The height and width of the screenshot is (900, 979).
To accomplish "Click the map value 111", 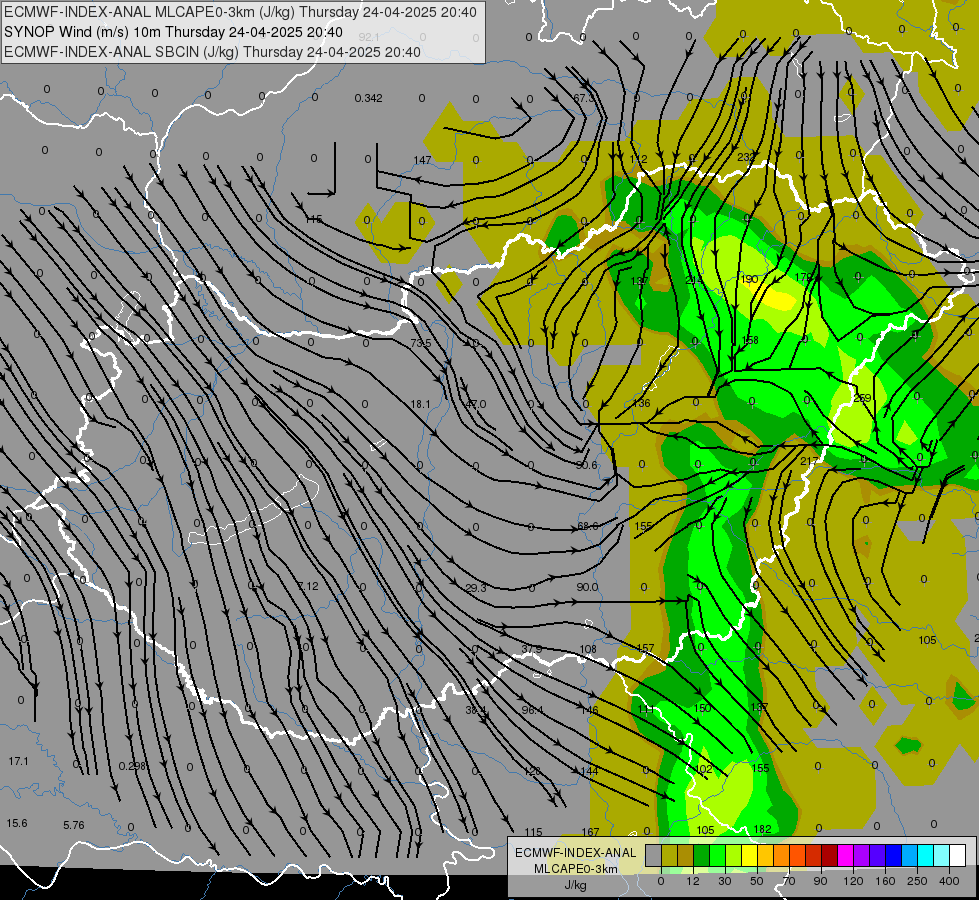I will [646, 709].
